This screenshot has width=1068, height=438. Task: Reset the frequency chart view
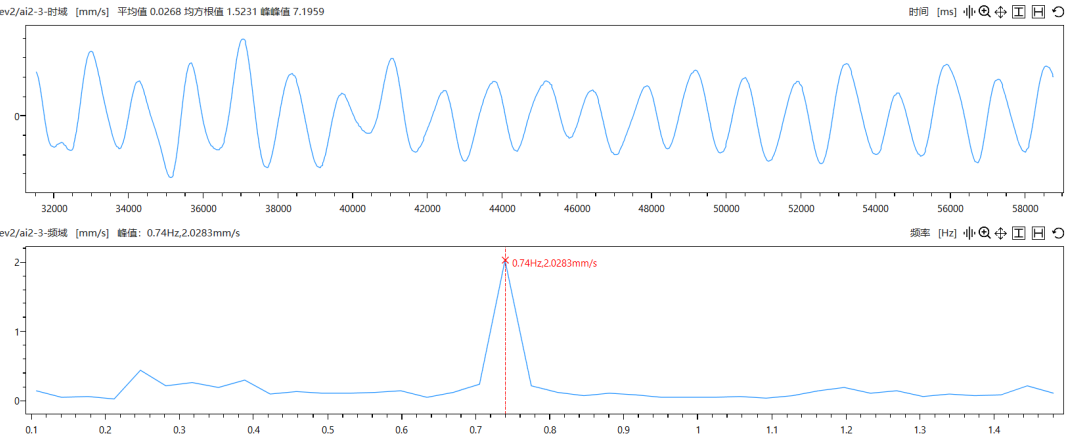[1058, 233]
